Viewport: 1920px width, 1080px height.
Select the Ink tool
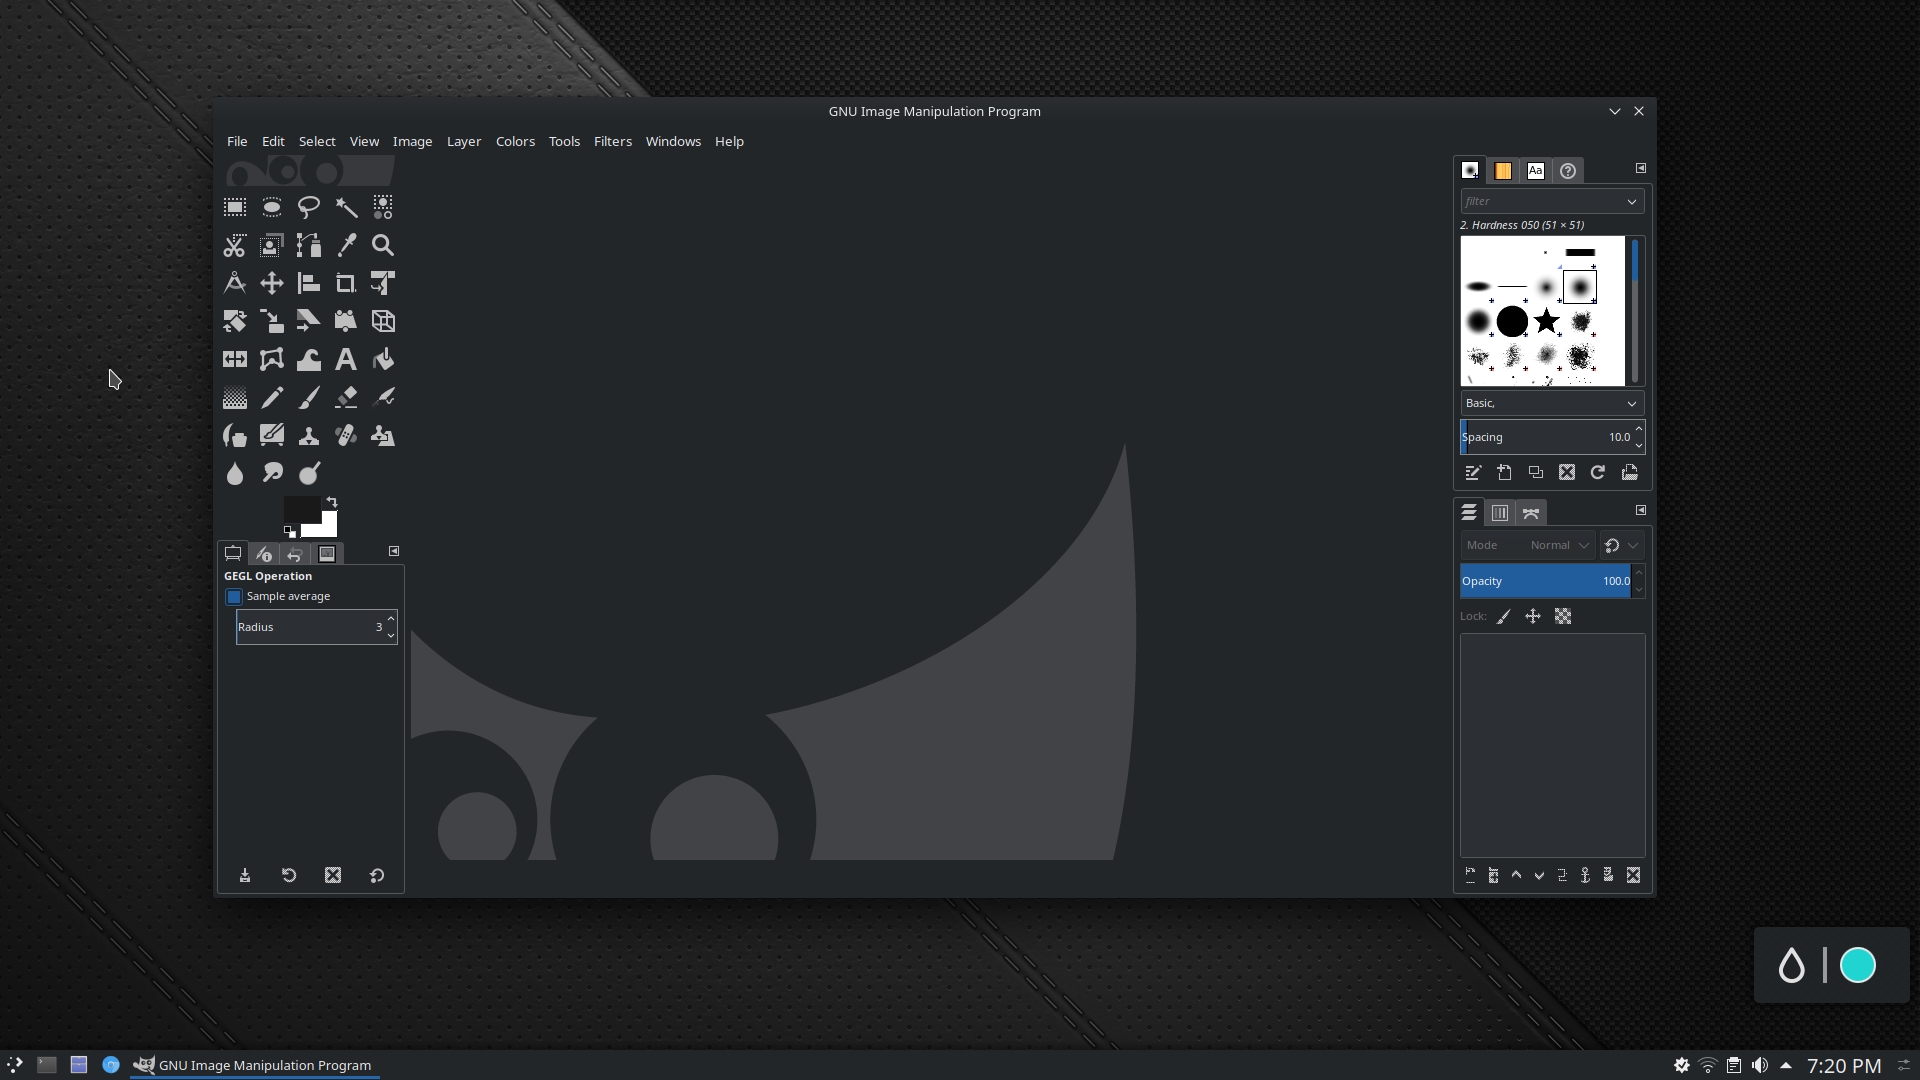(235, 435)
